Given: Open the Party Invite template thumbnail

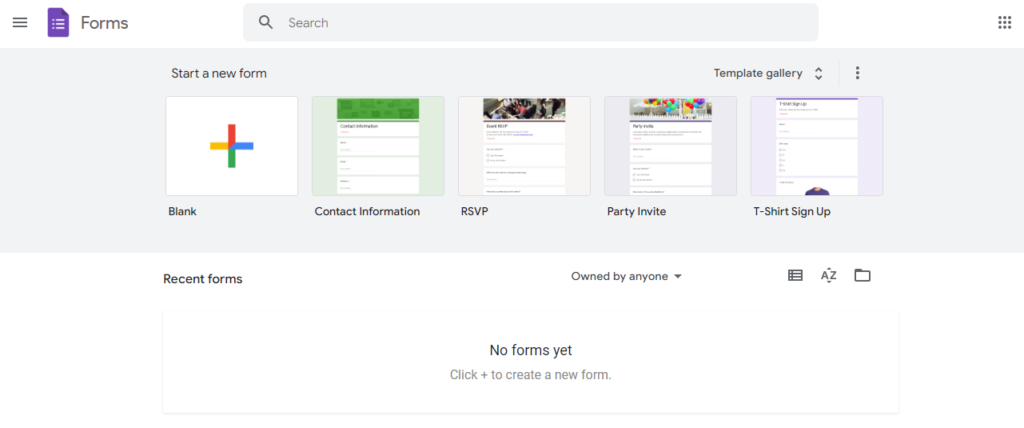Looking at the screenshot, I should pyautogui.click(x=671, y=146).
